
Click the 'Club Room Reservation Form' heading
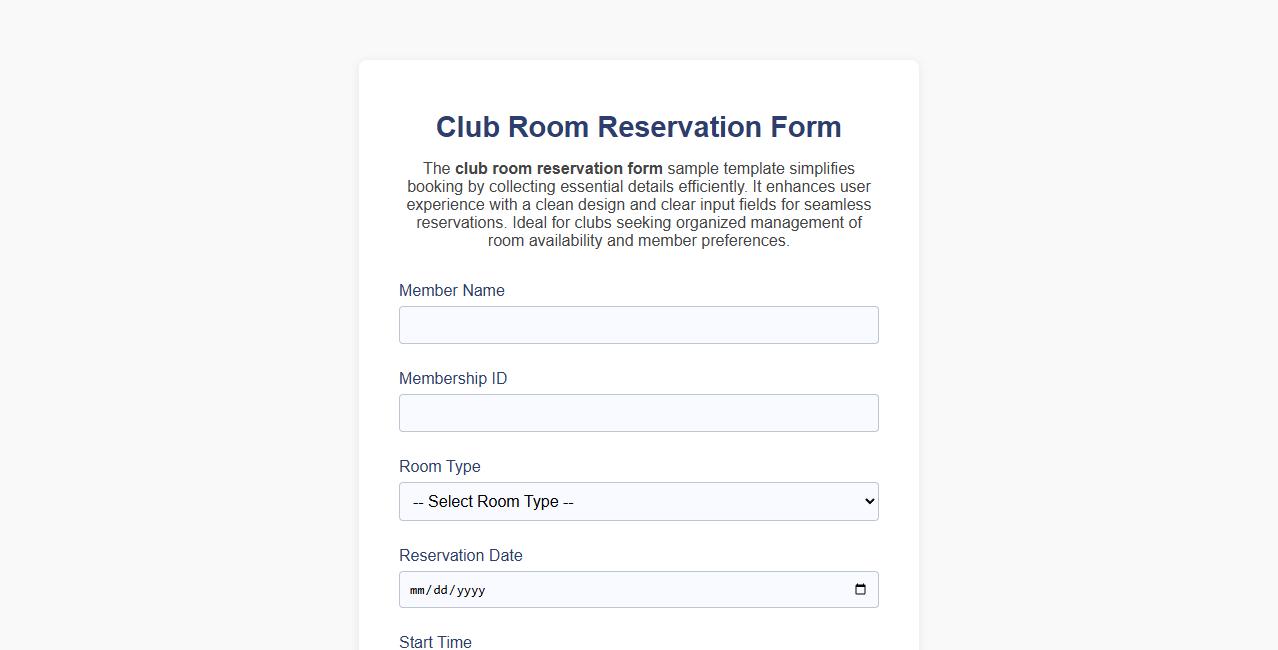638,127
